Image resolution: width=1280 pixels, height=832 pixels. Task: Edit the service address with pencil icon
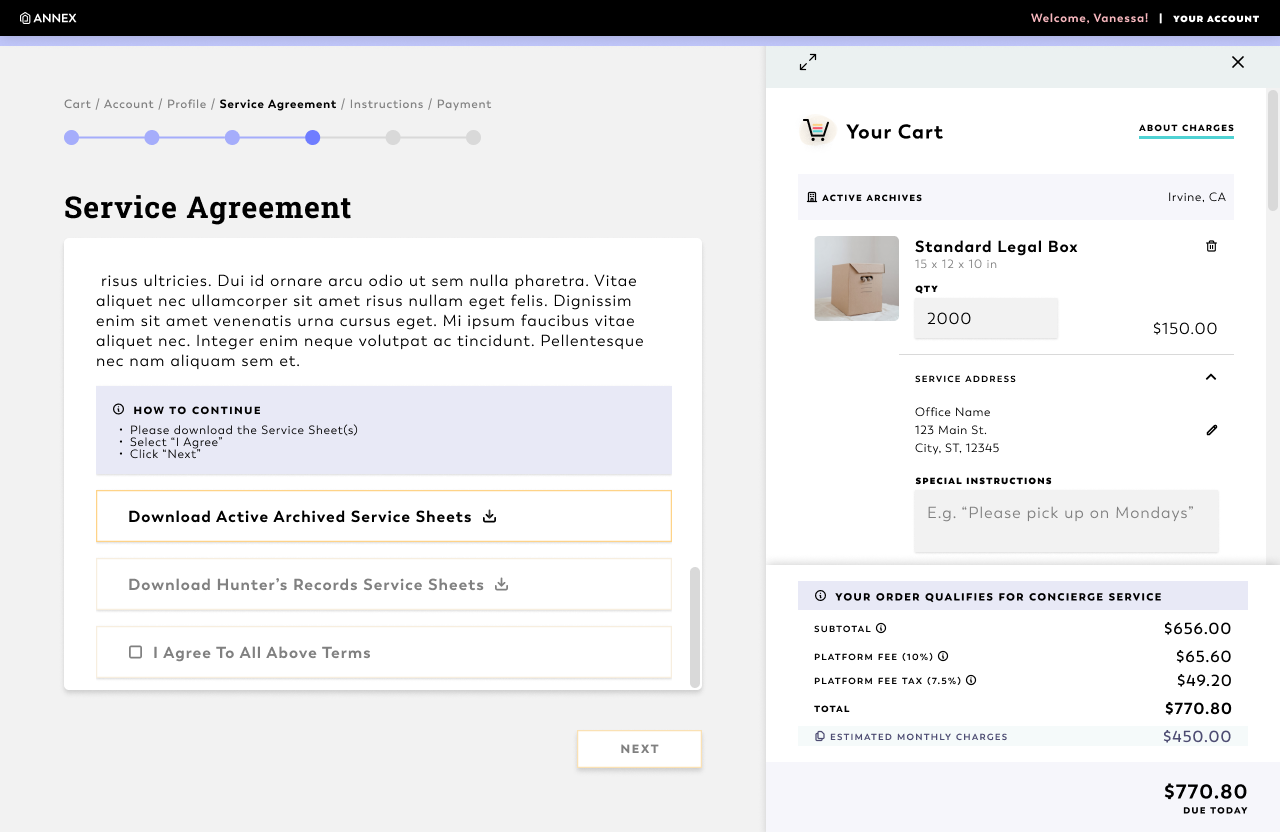pos(1212,430)
